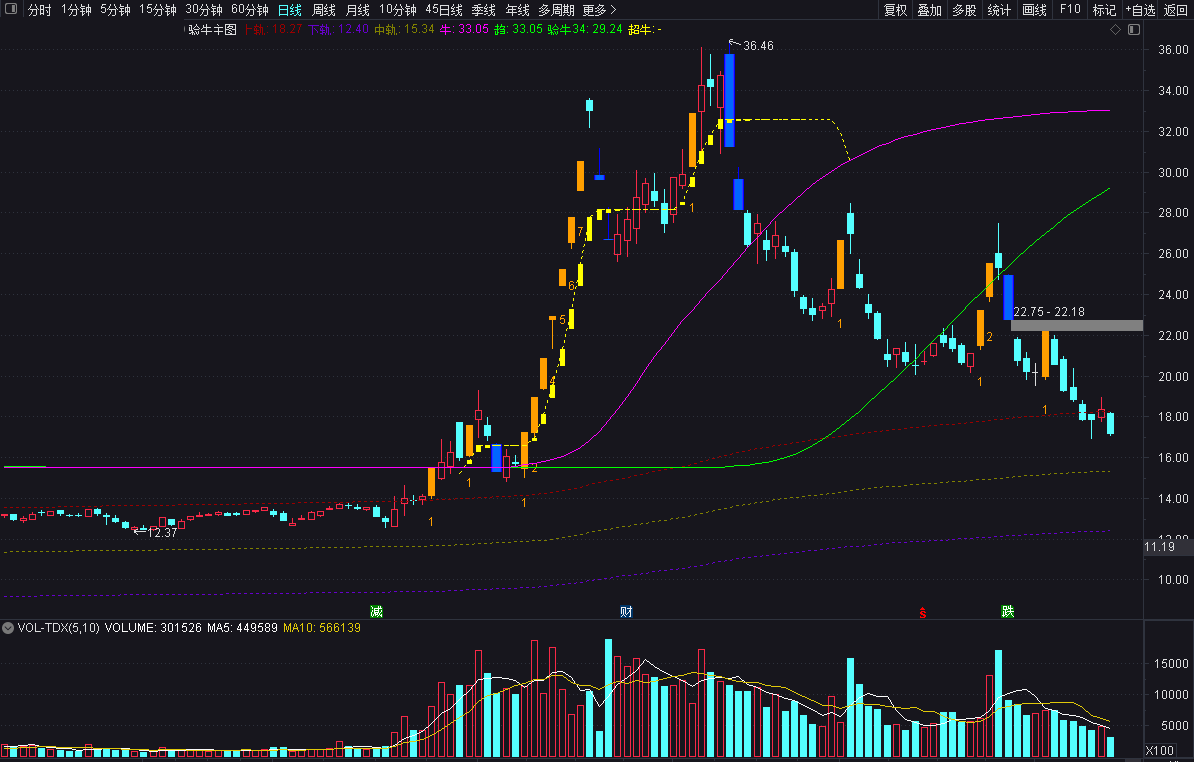Click the green 跌 event marker
This screenshot has height=762, width=1194.
[x=1007, y=611]
